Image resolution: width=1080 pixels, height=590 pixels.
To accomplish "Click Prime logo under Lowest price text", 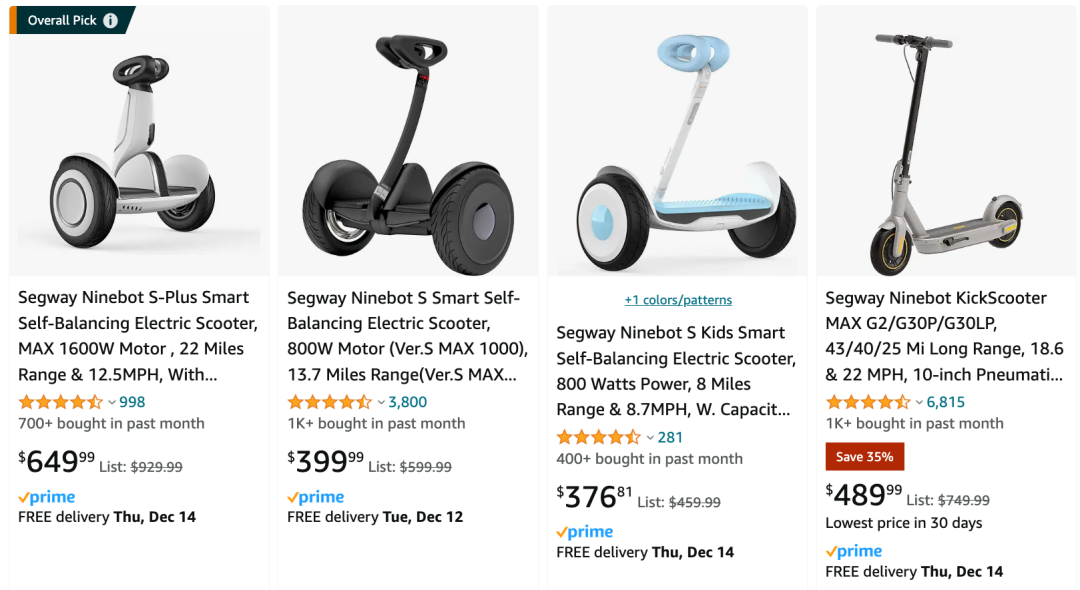I will click(x=854, y=551).
